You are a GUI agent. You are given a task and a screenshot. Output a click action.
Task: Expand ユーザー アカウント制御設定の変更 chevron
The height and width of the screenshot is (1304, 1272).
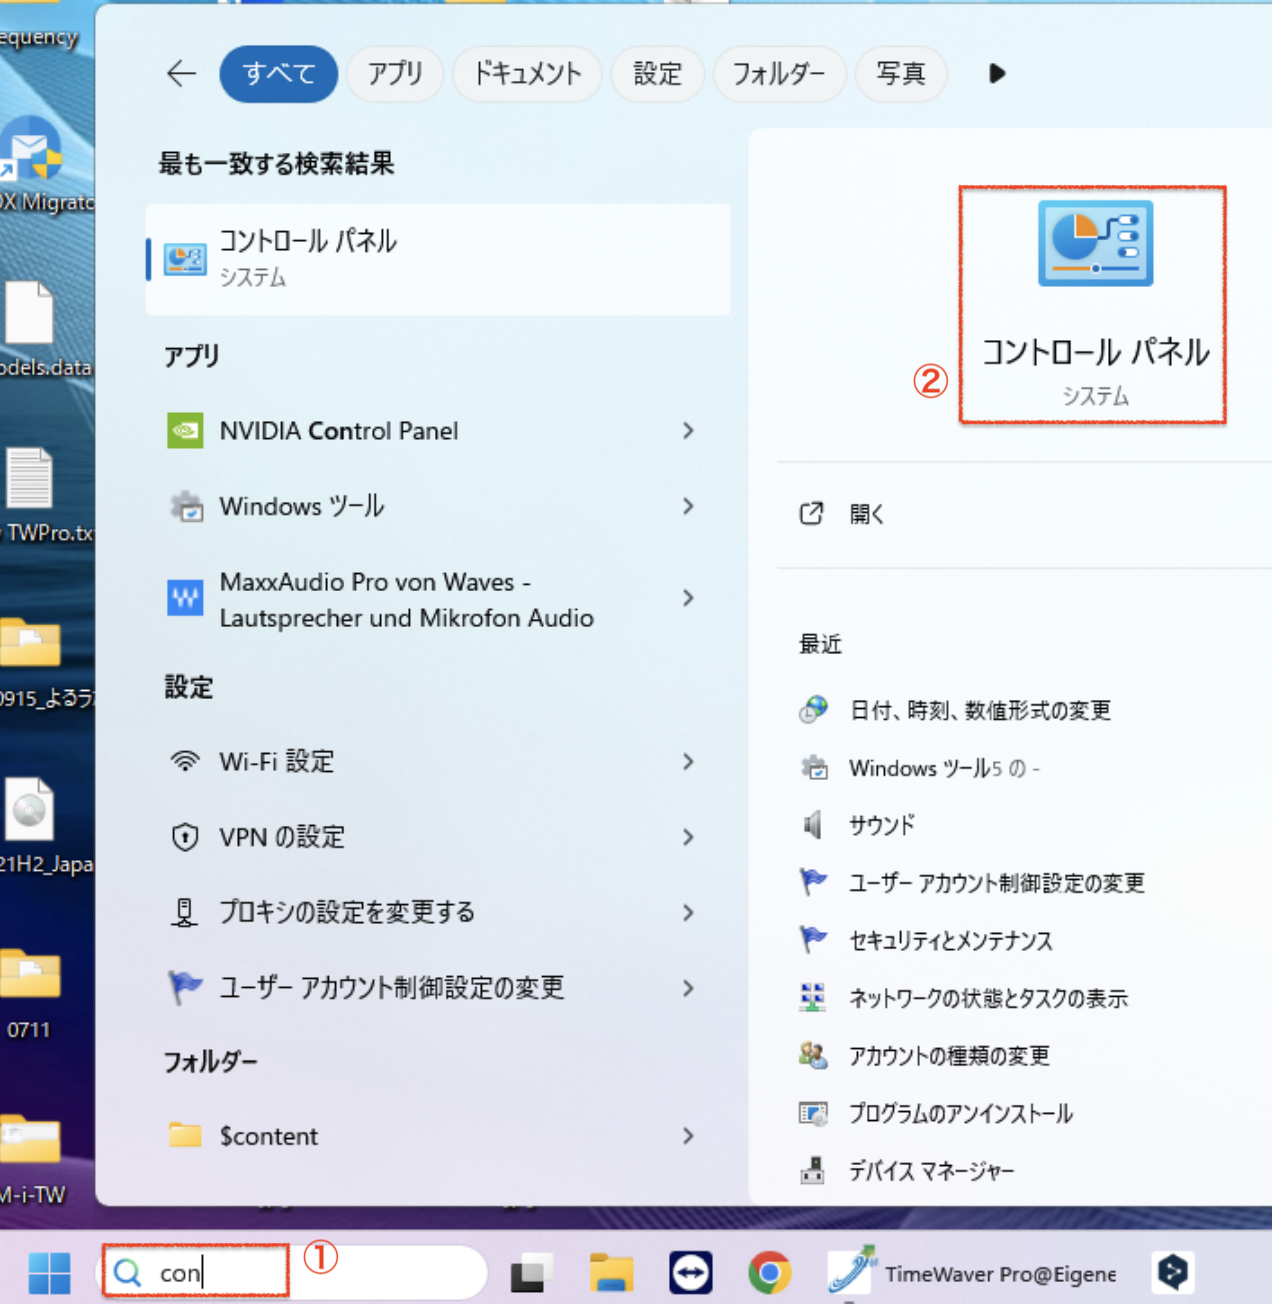point(688,988)
